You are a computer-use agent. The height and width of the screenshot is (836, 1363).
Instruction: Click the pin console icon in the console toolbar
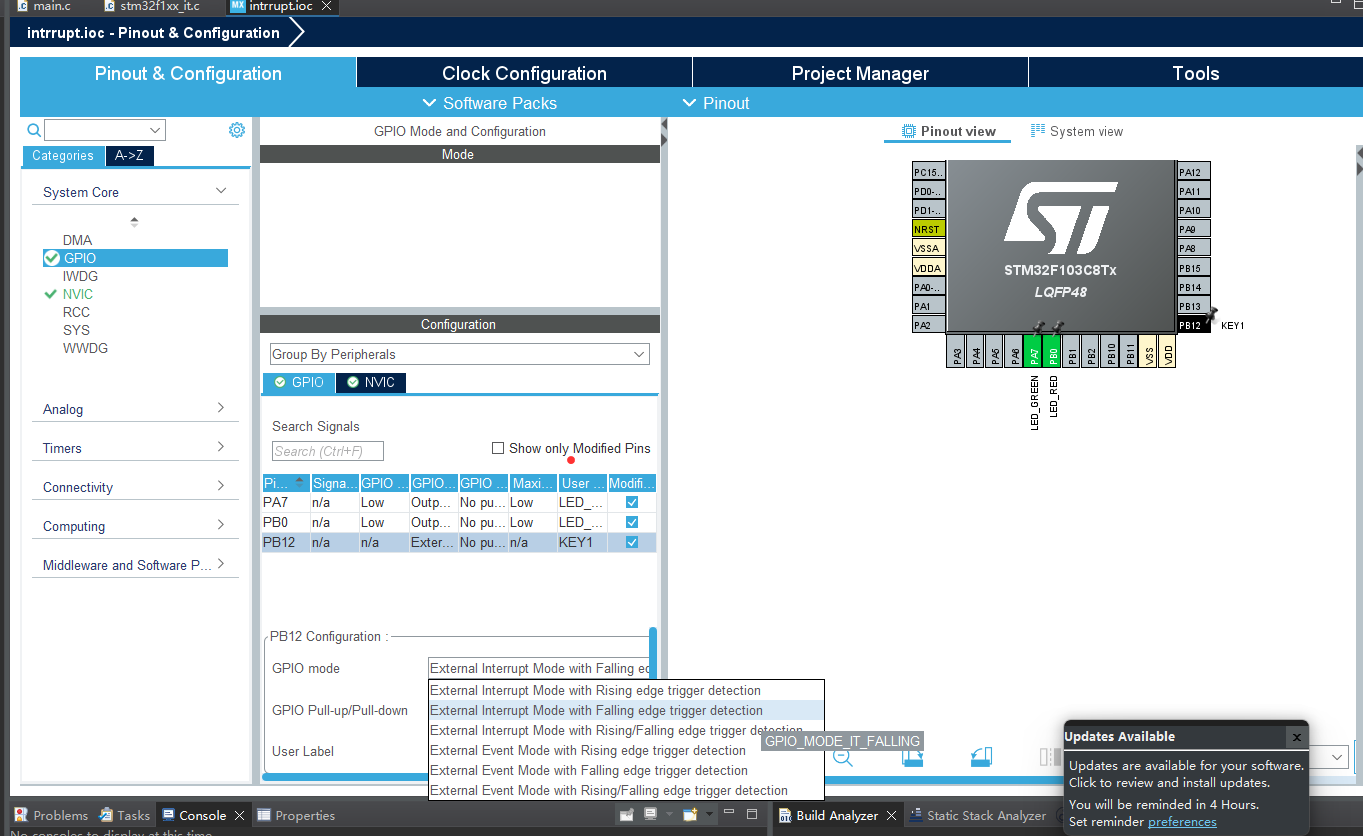627,815
